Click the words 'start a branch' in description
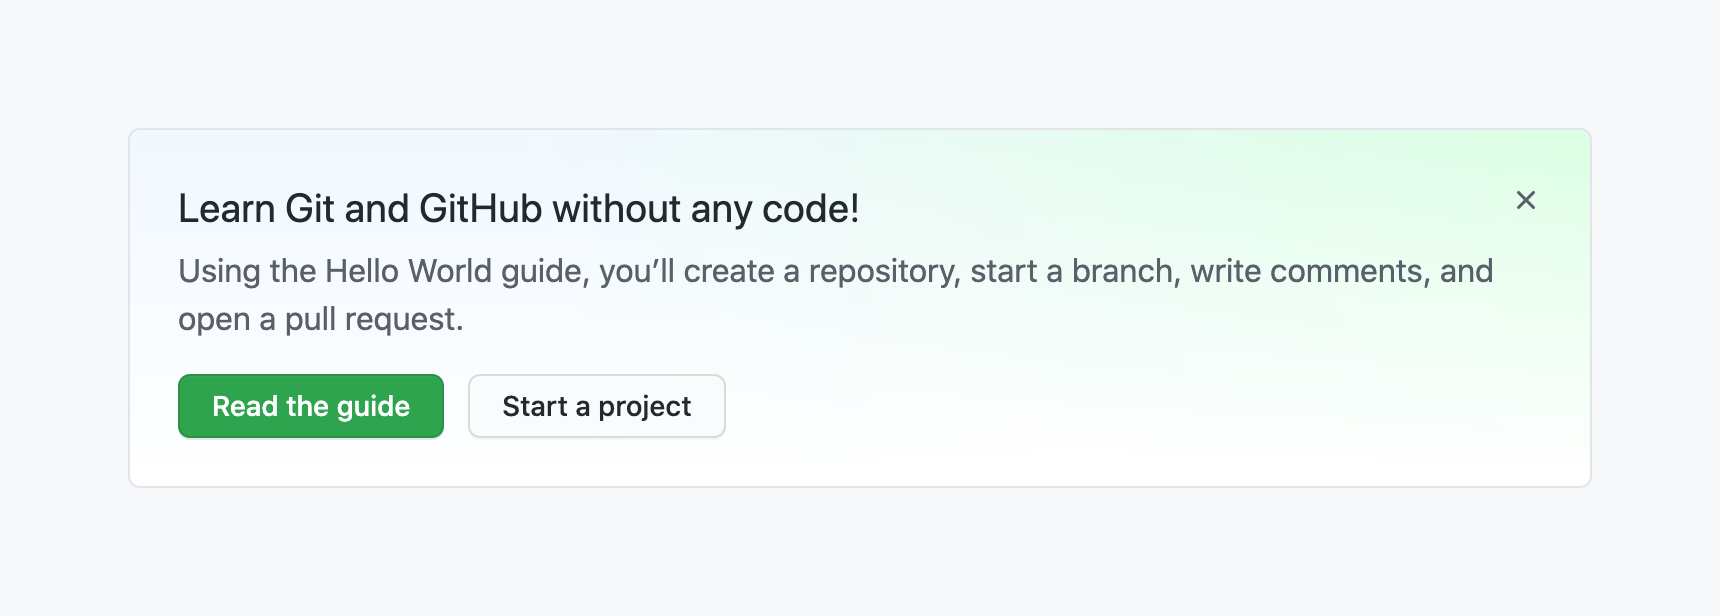1720x616 pixels. pyautogui.click(x=1072, y=271)
